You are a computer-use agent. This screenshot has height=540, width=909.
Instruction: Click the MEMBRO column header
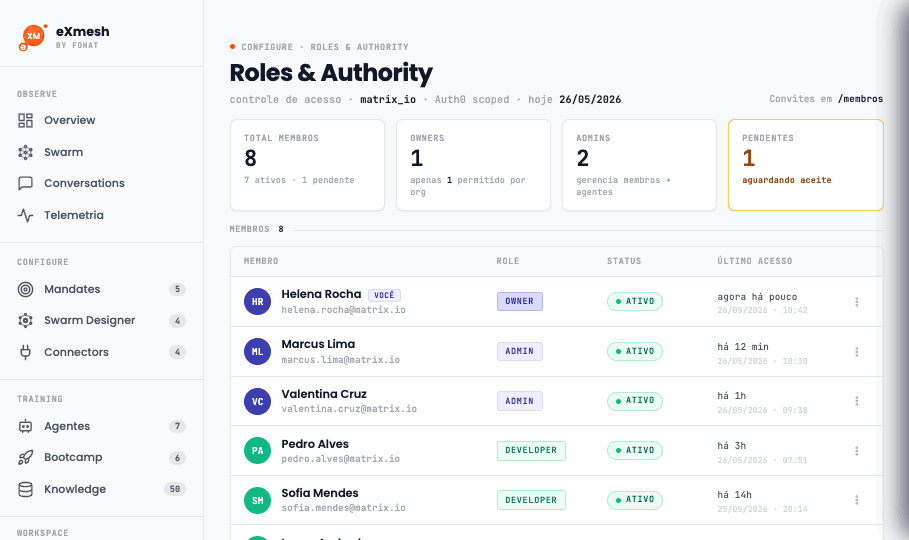pyautogui.click(x=261, y=262)
